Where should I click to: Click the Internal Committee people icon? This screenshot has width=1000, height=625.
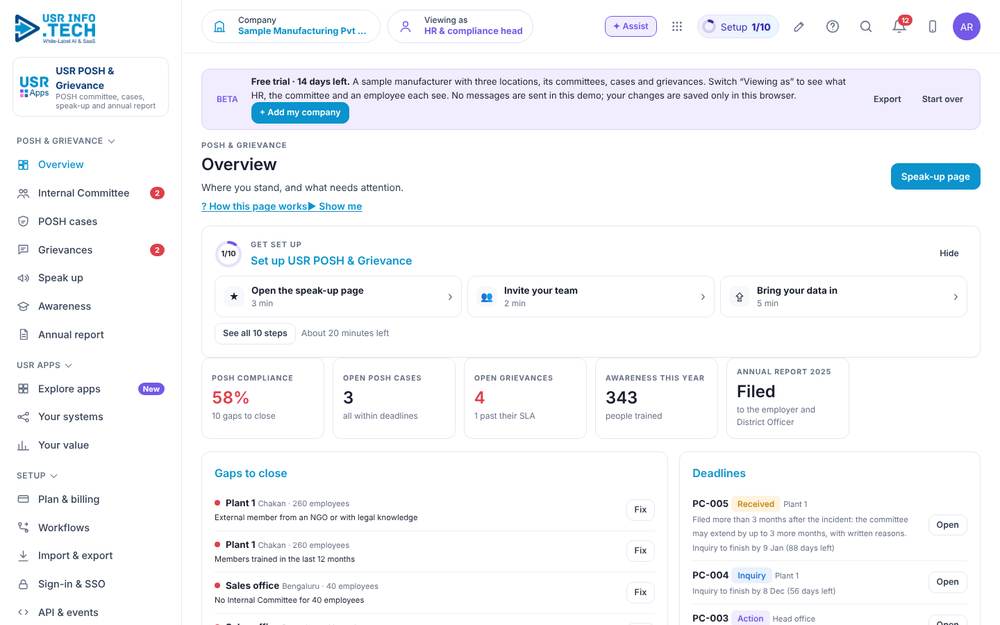pos(23,193)
